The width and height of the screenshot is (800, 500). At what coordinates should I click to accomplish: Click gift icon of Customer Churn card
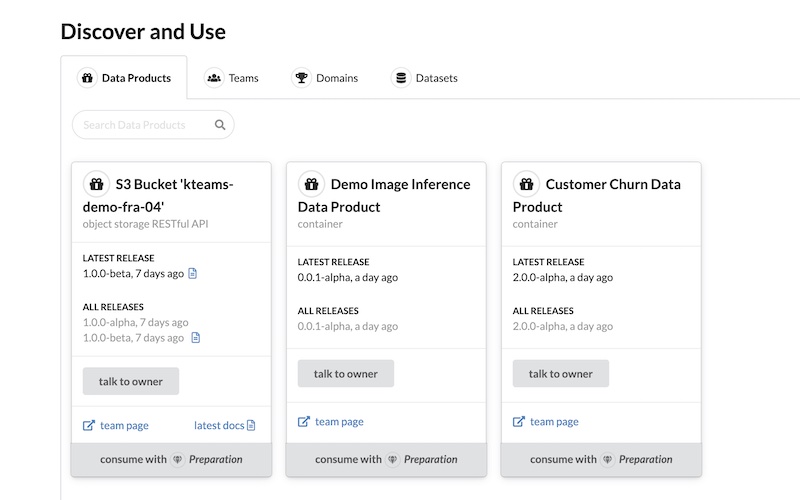(x=527, y=184)
